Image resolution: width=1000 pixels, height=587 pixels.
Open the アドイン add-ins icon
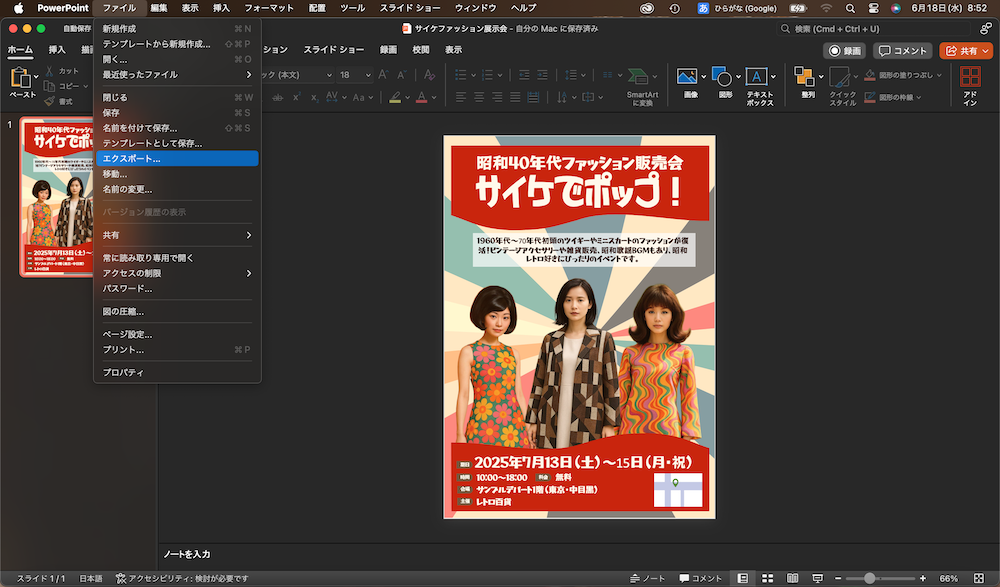click(970, 85)
